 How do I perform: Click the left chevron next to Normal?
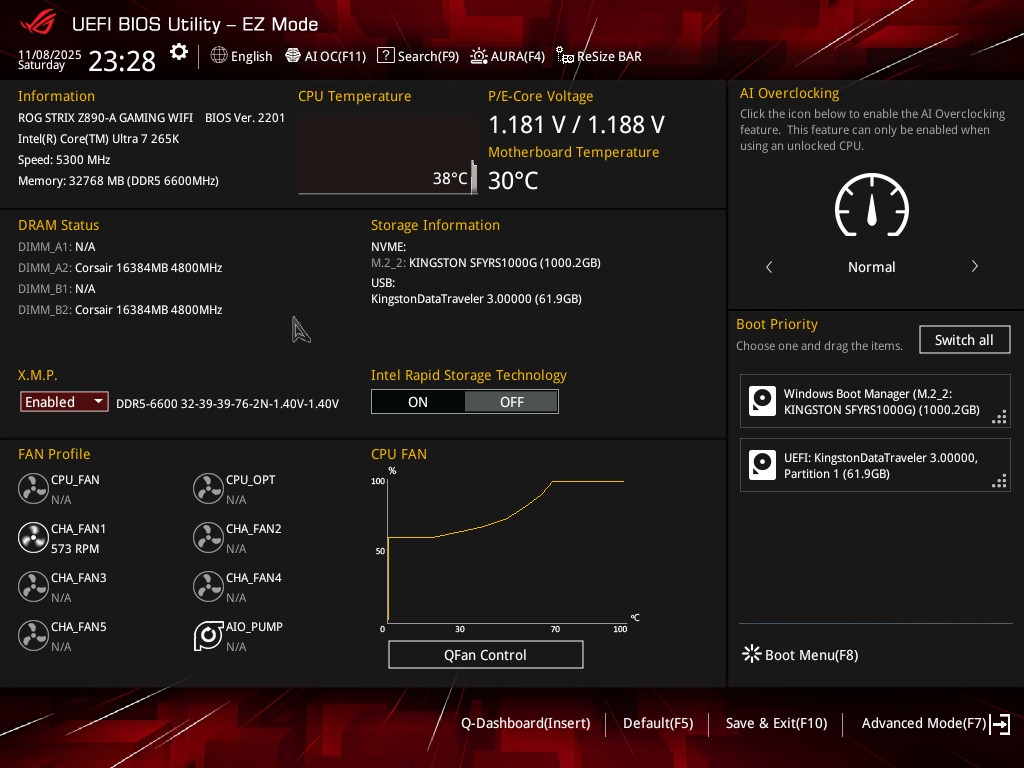(769, 267)
